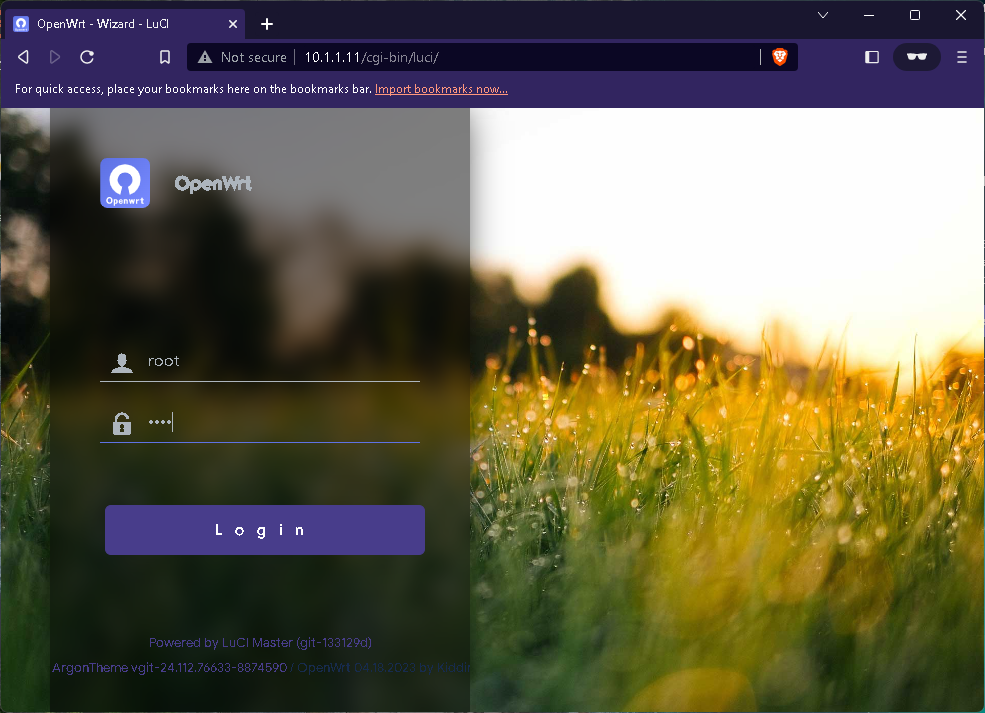This screenshot has height=713, width=985.
Task: Click the Import bookmarks now link
Action: [x=441, y=89]
